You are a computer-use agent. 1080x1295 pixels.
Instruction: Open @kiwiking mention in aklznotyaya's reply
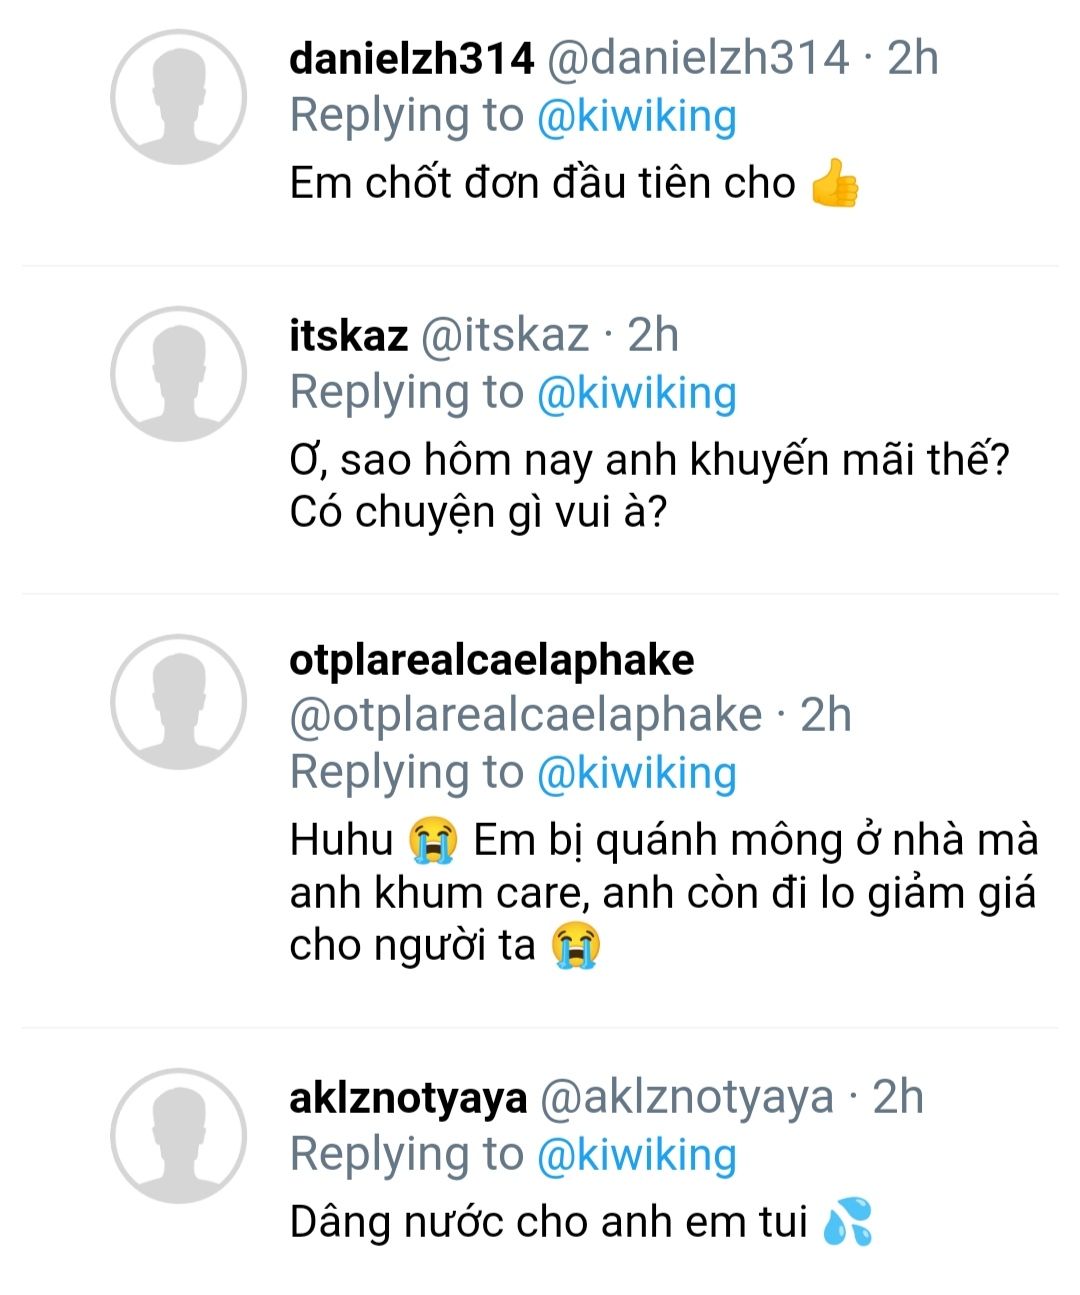click(x=637, y=1155)
